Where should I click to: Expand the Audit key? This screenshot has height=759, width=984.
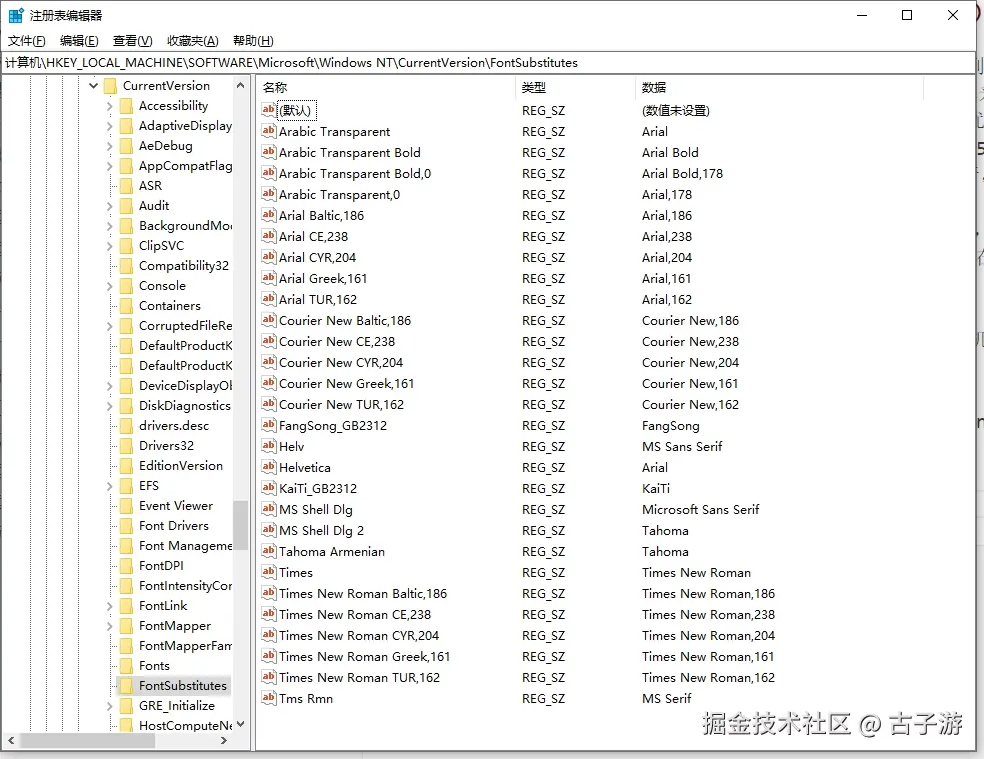tap(109, 206)
